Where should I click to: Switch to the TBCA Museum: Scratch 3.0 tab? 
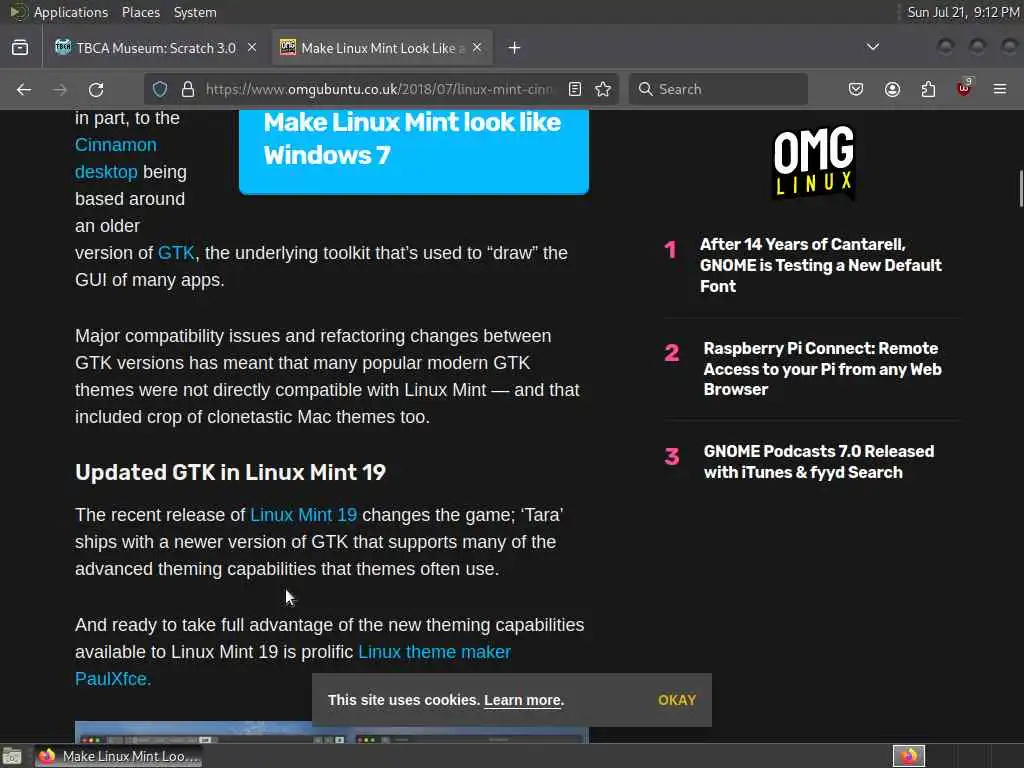click(x=155, y=48)
